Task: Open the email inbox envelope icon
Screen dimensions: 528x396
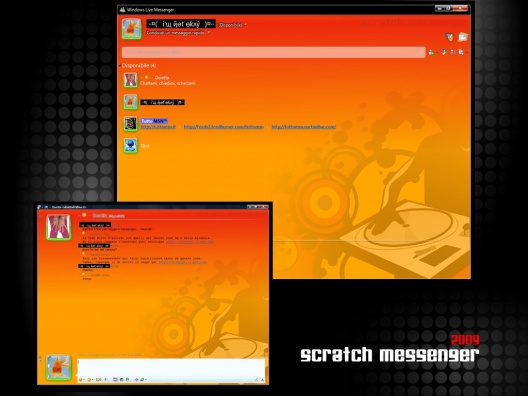Action: pos(463,37)
